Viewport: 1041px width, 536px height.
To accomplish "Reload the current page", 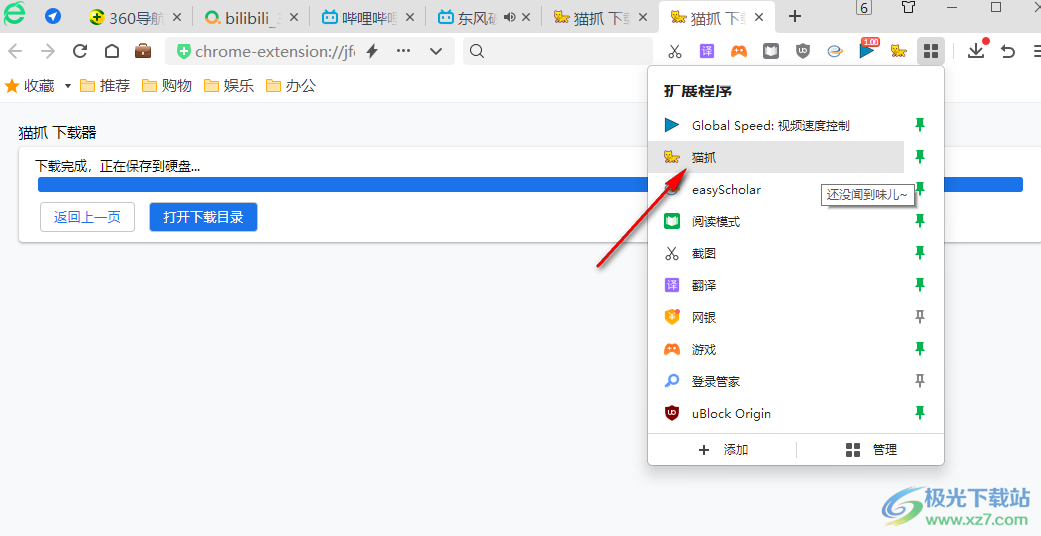I will 80,51.
